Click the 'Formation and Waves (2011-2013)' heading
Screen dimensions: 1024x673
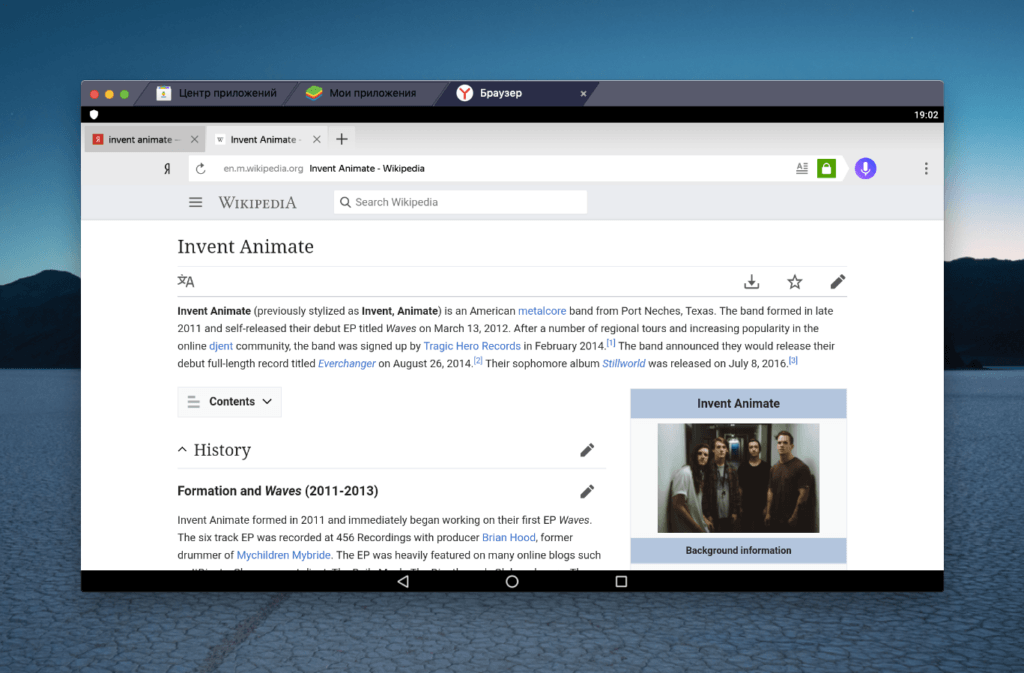pyautogui.click(x=278, y=492)
